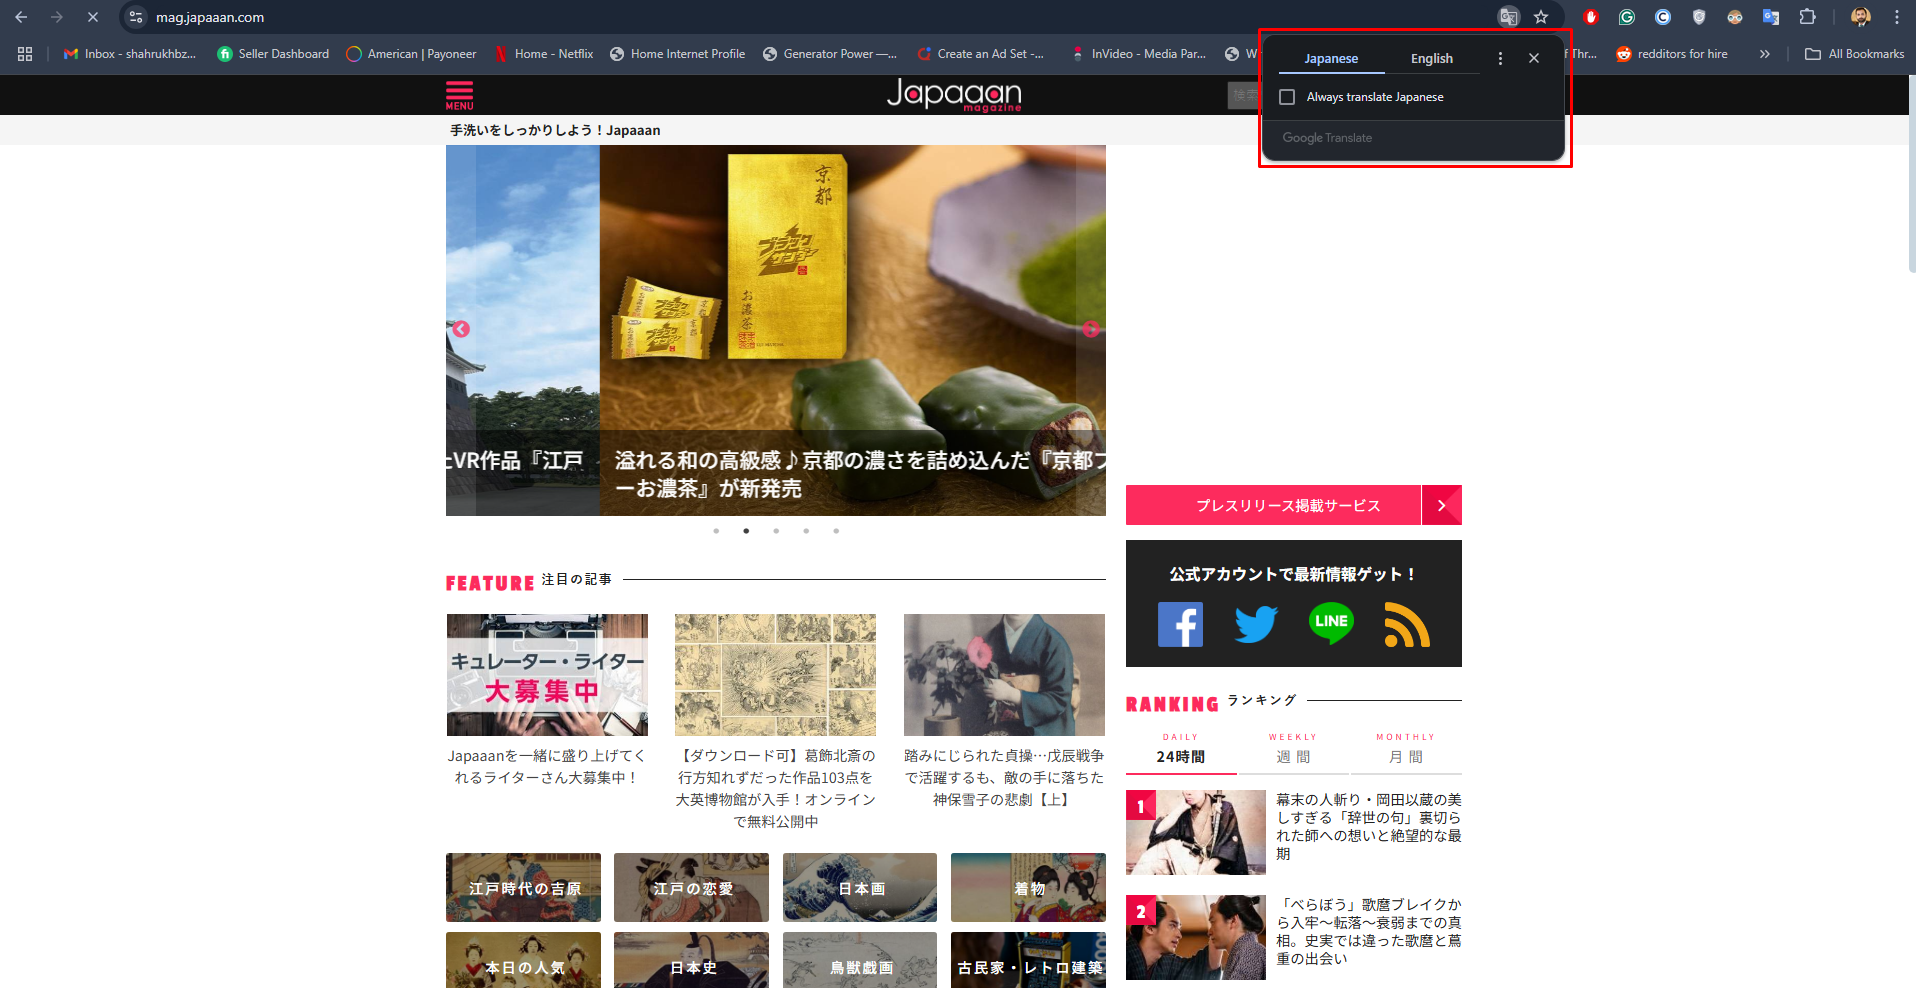1916x988 pixels.
Task: Click the LINE icon in the official accounts panel
Action: point(1331,623)
